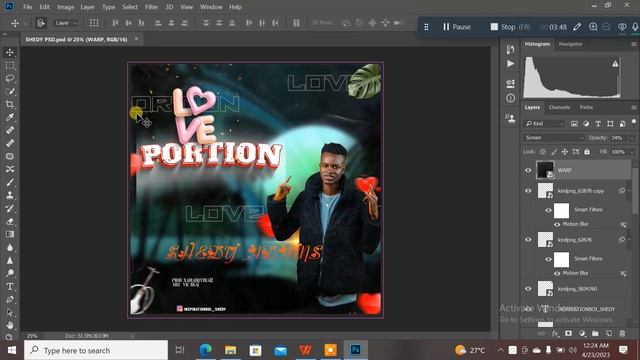Image resolution: width=640 pixels, height=360 pixels.
Task: Select the Blur tool droplet icon
Action: coord(10,247)
